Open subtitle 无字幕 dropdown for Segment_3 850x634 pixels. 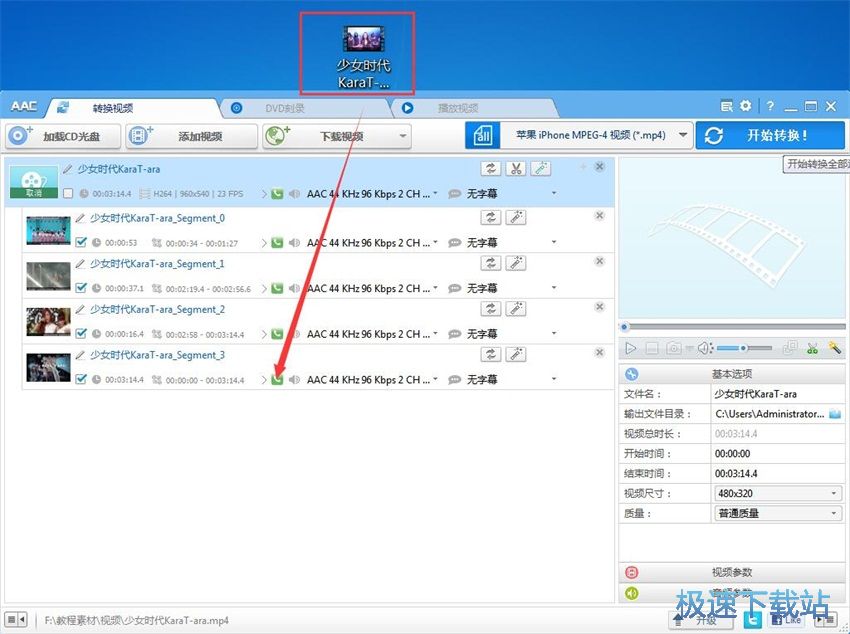pos(553,378)
